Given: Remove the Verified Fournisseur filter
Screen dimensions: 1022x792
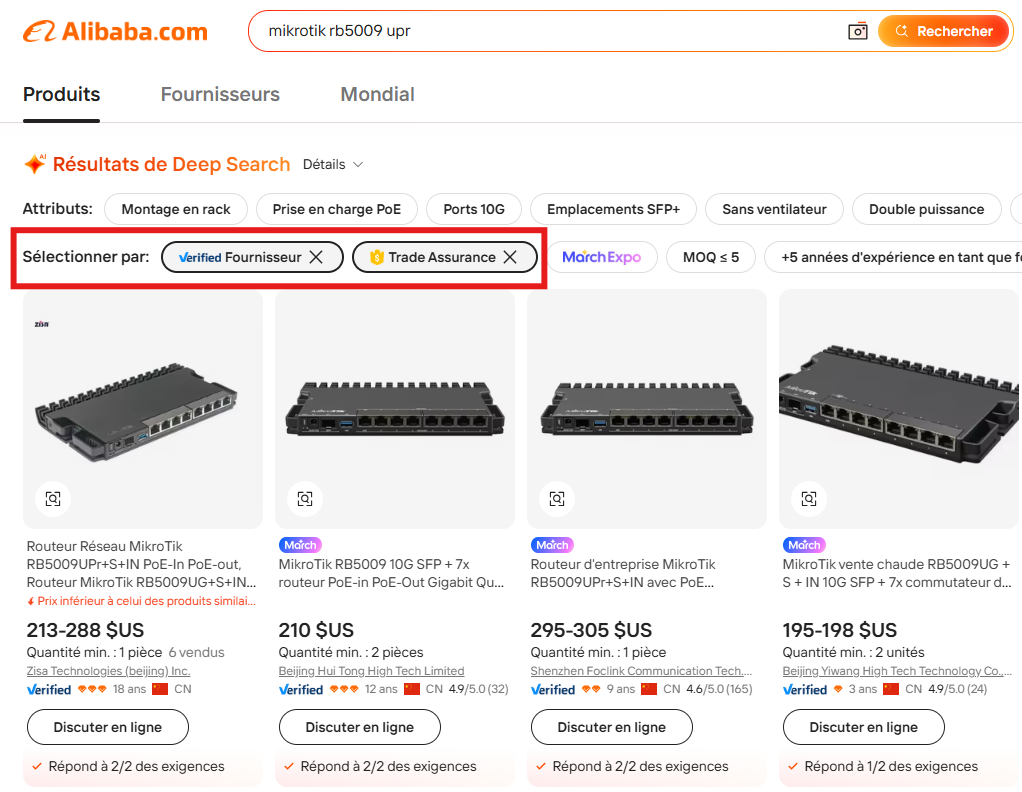Looking at the screenshot, I should 316,257.
